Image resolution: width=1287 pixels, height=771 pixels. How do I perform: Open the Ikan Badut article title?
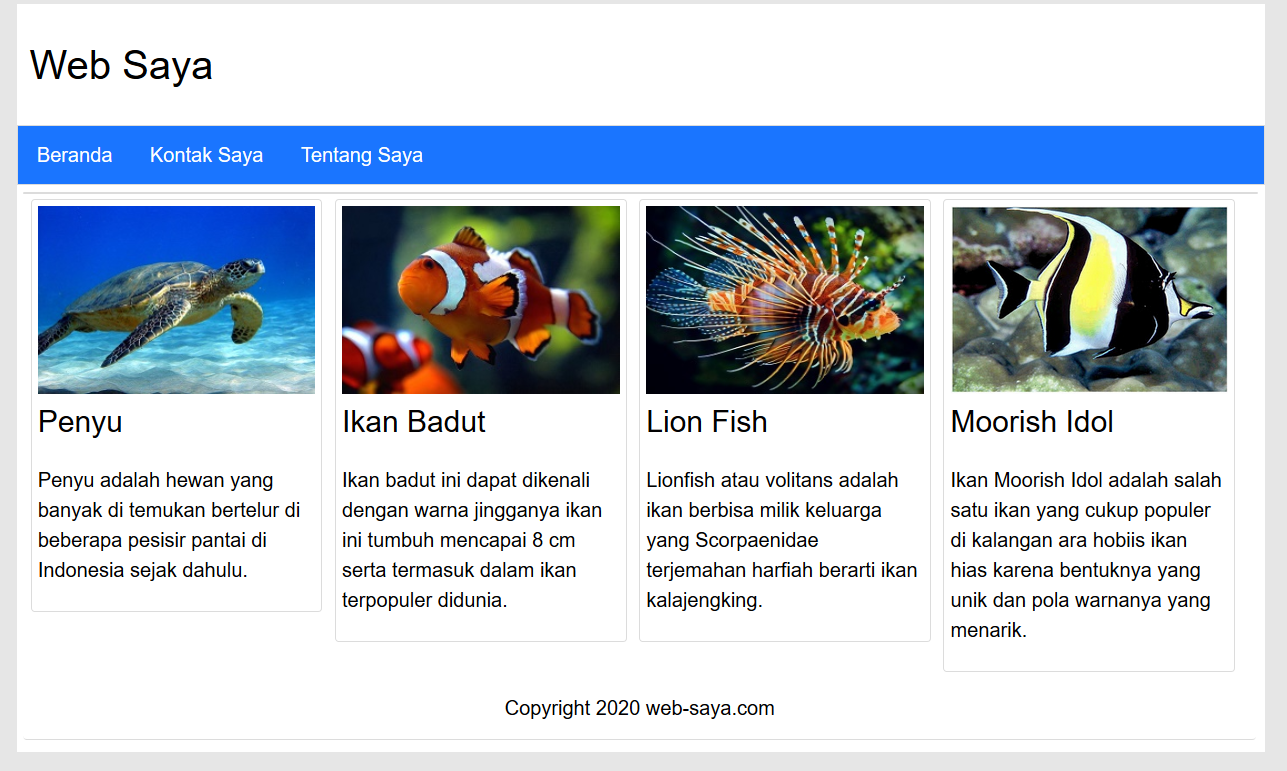point(413,421)
